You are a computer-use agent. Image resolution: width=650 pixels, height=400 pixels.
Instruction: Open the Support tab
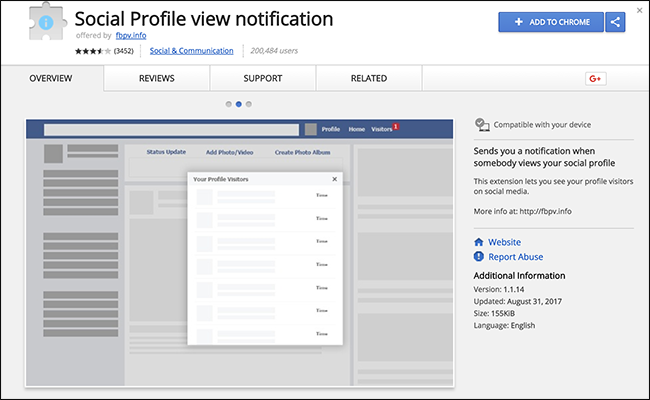(x=262, y=78)
